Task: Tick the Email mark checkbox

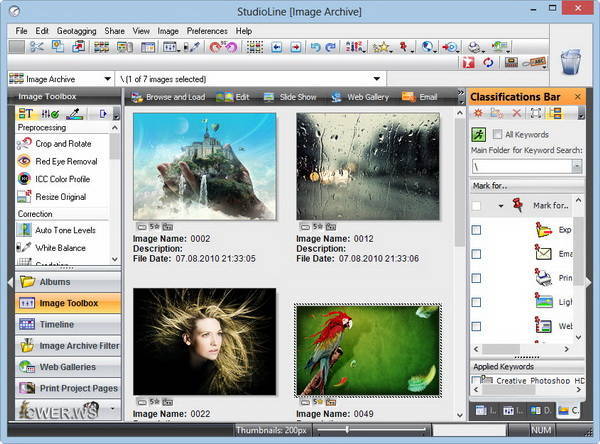Action: click(x=476, y=254)
